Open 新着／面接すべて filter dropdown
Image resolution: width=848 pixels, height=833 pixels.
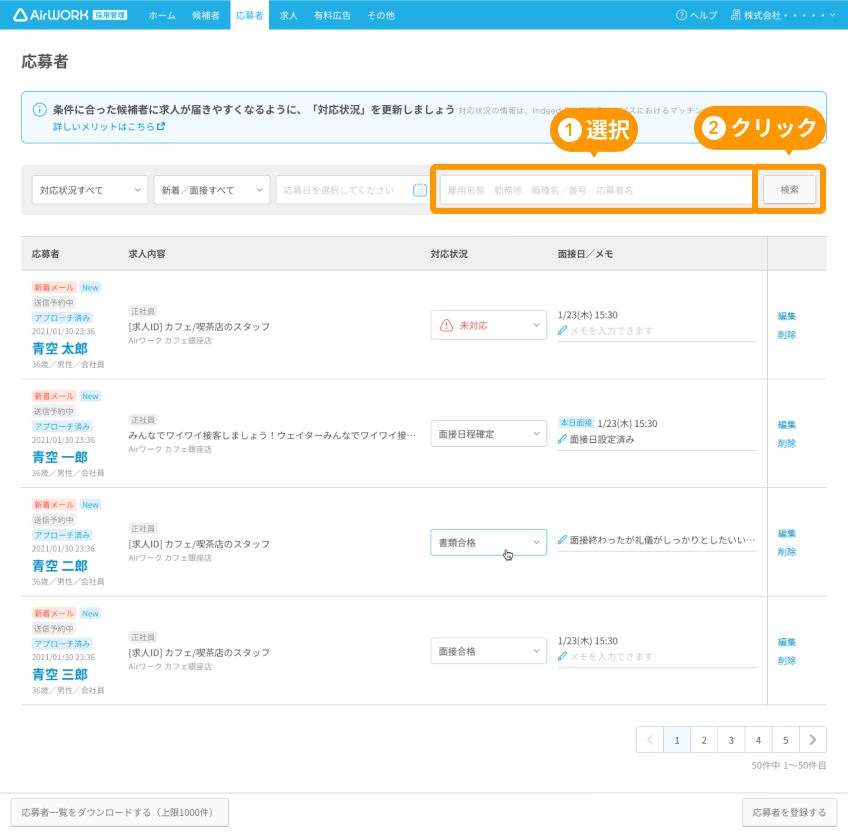(211, 190)
